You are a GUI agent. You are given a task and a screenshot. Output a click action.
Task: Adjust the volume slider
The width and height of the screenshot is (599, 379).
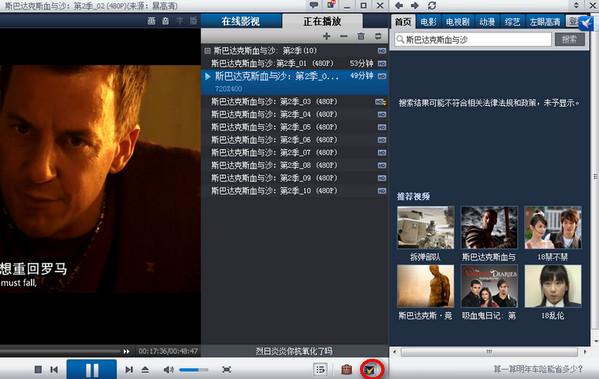[194, 370]
